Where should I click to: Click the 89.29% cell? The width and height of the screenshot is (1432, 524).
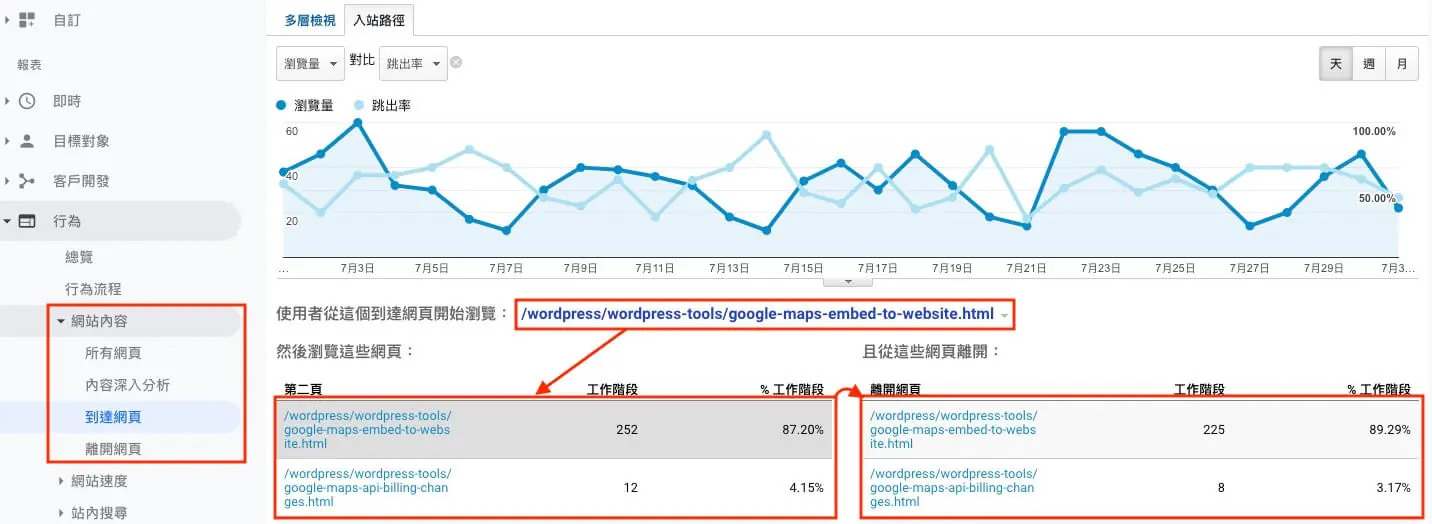[1390, 430]
